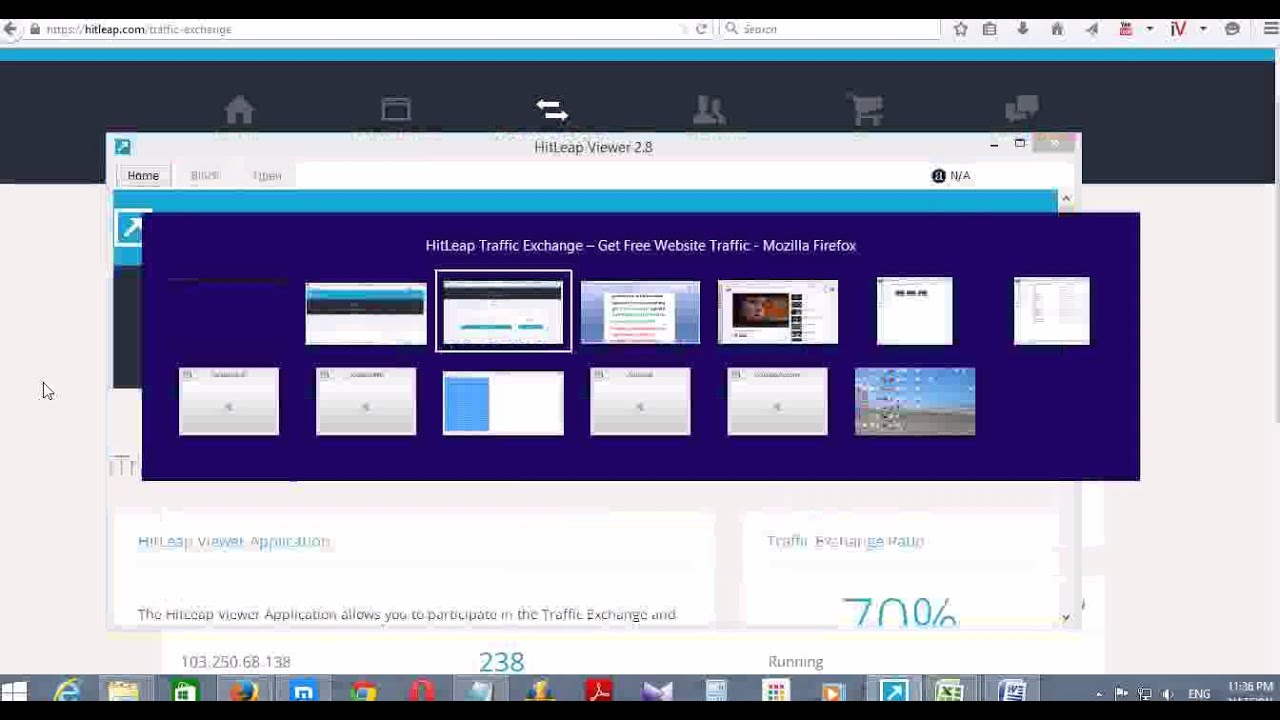This screenshot has width=1280, height=720.
Task: Click the Firefox home toolbar icon
Action: pos(1057,29)
